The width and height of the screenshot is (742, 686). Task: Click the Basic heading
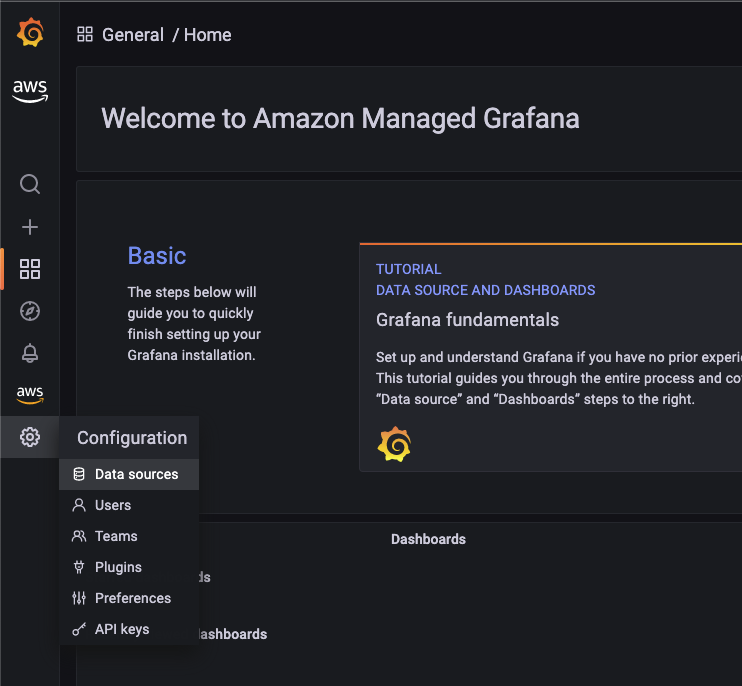coord(157,256)
